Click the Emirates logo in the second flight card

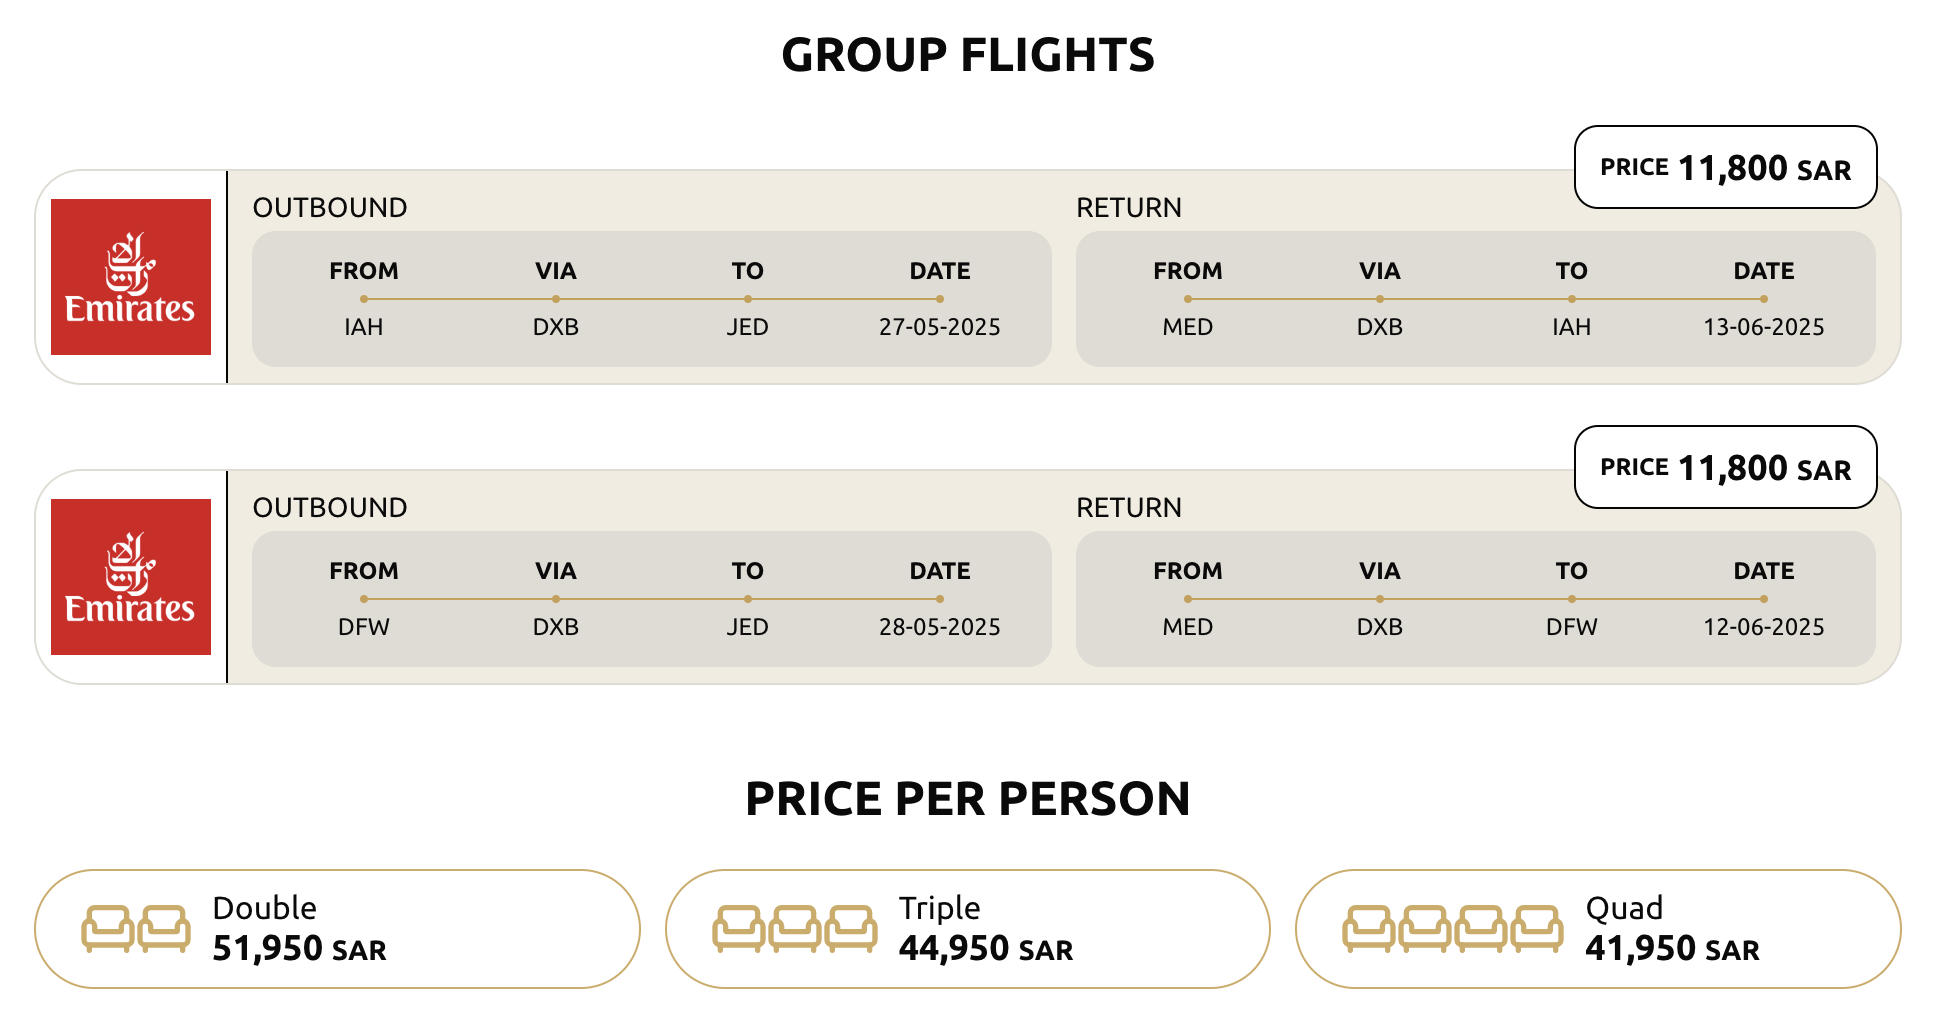[131, 577]
